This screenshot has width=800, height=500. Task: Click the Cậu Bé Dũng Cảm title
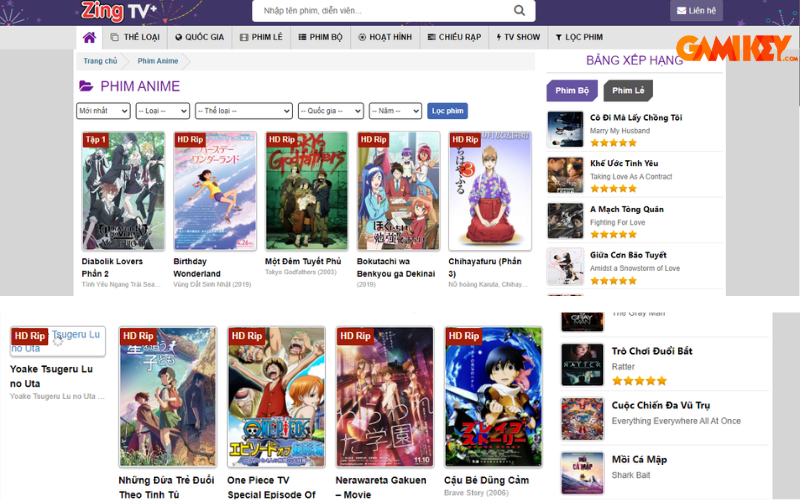(x=486, y=480)
